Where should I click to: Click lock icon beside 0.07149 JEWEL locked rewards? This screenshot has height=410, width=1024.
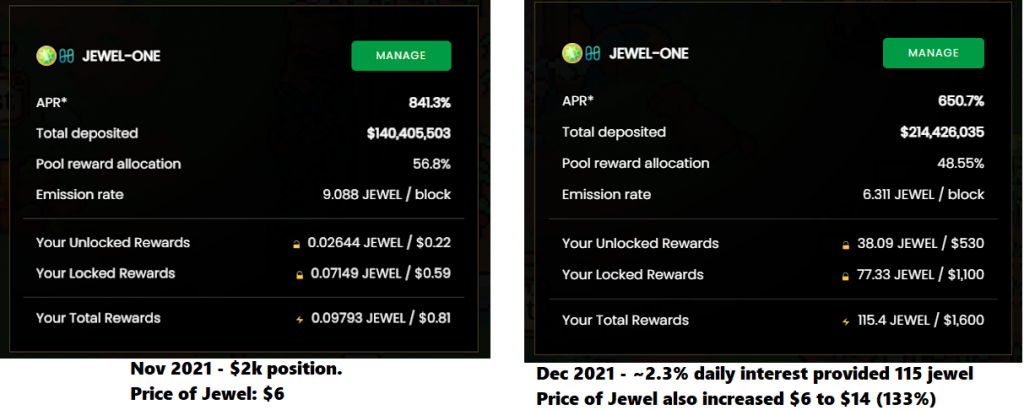pyautogui.click(x=298, y=275)
